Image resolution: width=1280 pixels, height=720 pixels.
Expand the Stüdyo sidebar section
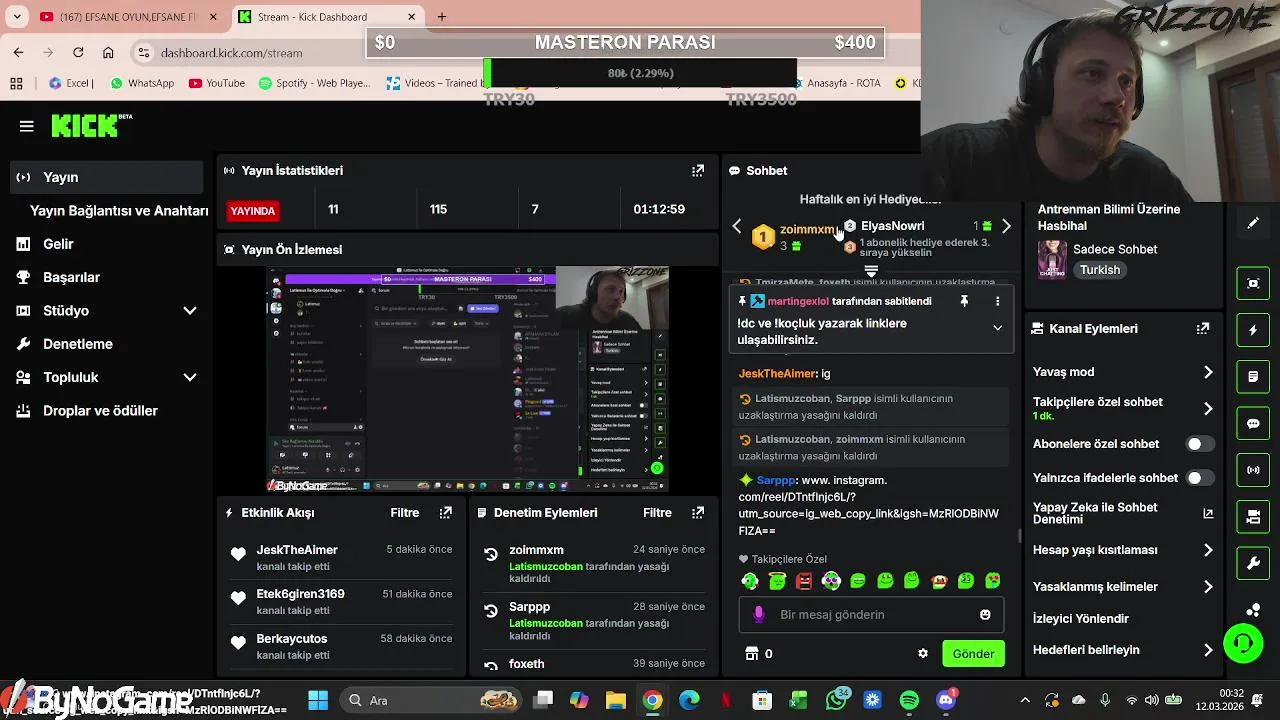190,311
